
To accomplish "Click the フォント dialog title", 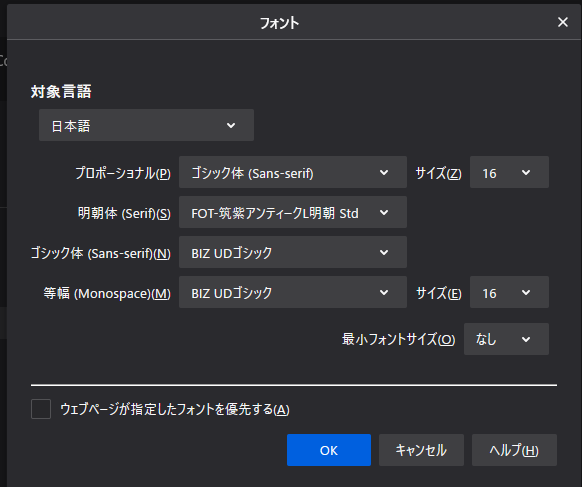I will coord(279,23).
